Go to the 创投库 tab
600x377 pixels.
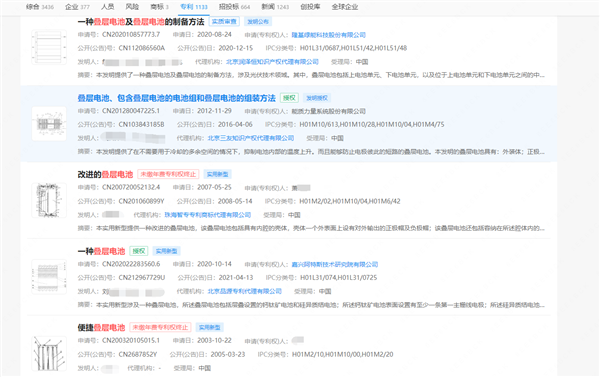[x=310, y=7]
